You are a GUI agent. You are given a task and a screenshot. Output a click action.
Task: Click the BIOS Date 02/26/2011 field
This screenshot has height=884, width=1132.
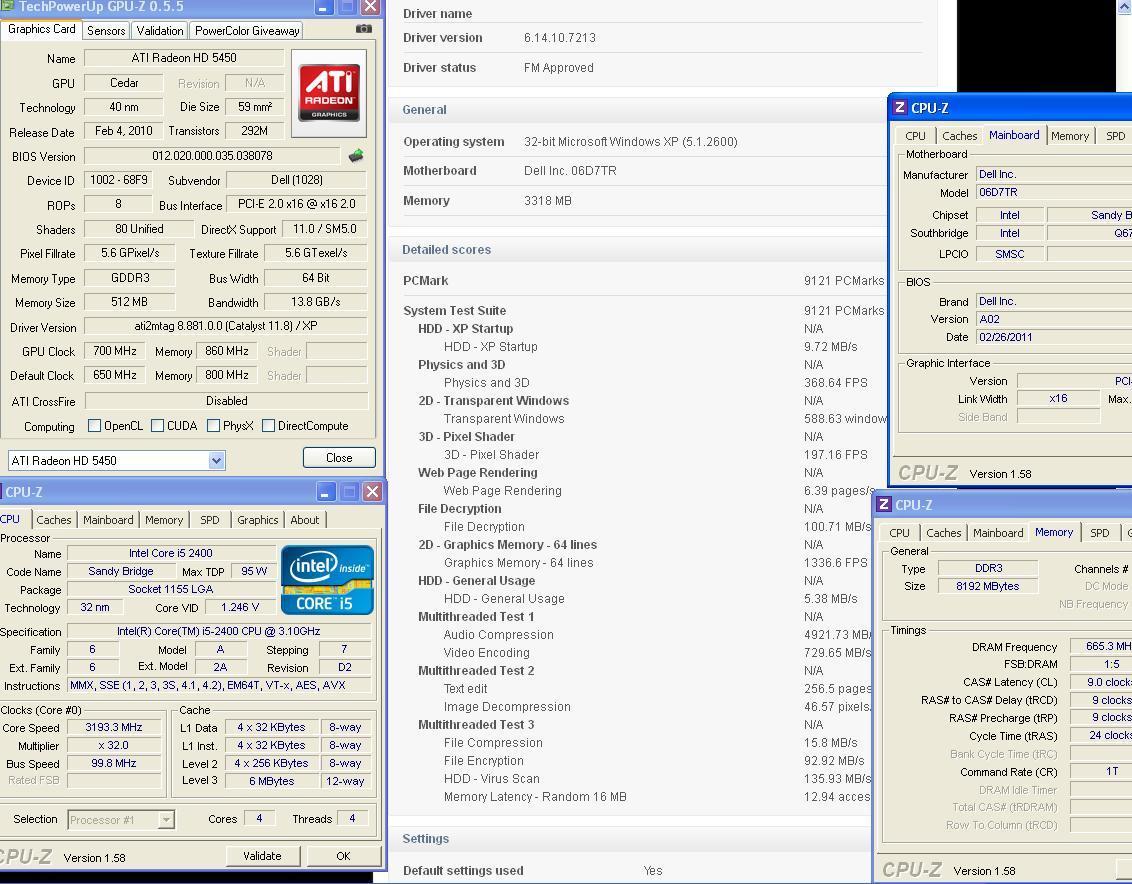tap(1054, 337)
